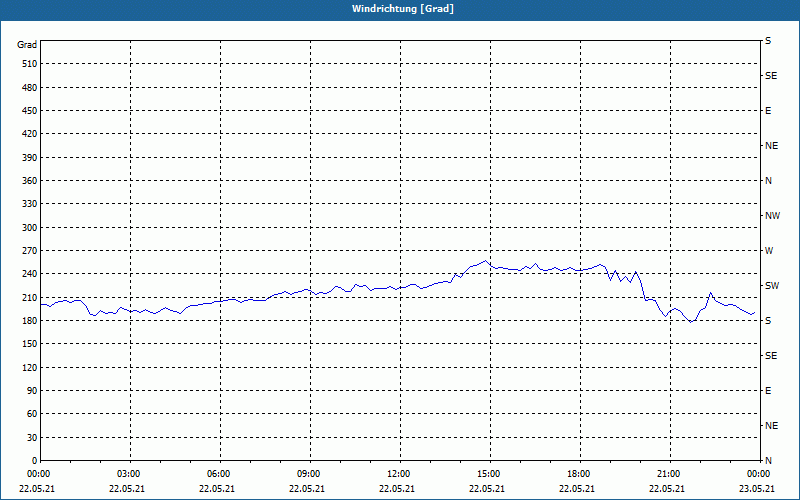Select the y-axis value 150
The image size is (800, 500).
(x=30, y=343)
